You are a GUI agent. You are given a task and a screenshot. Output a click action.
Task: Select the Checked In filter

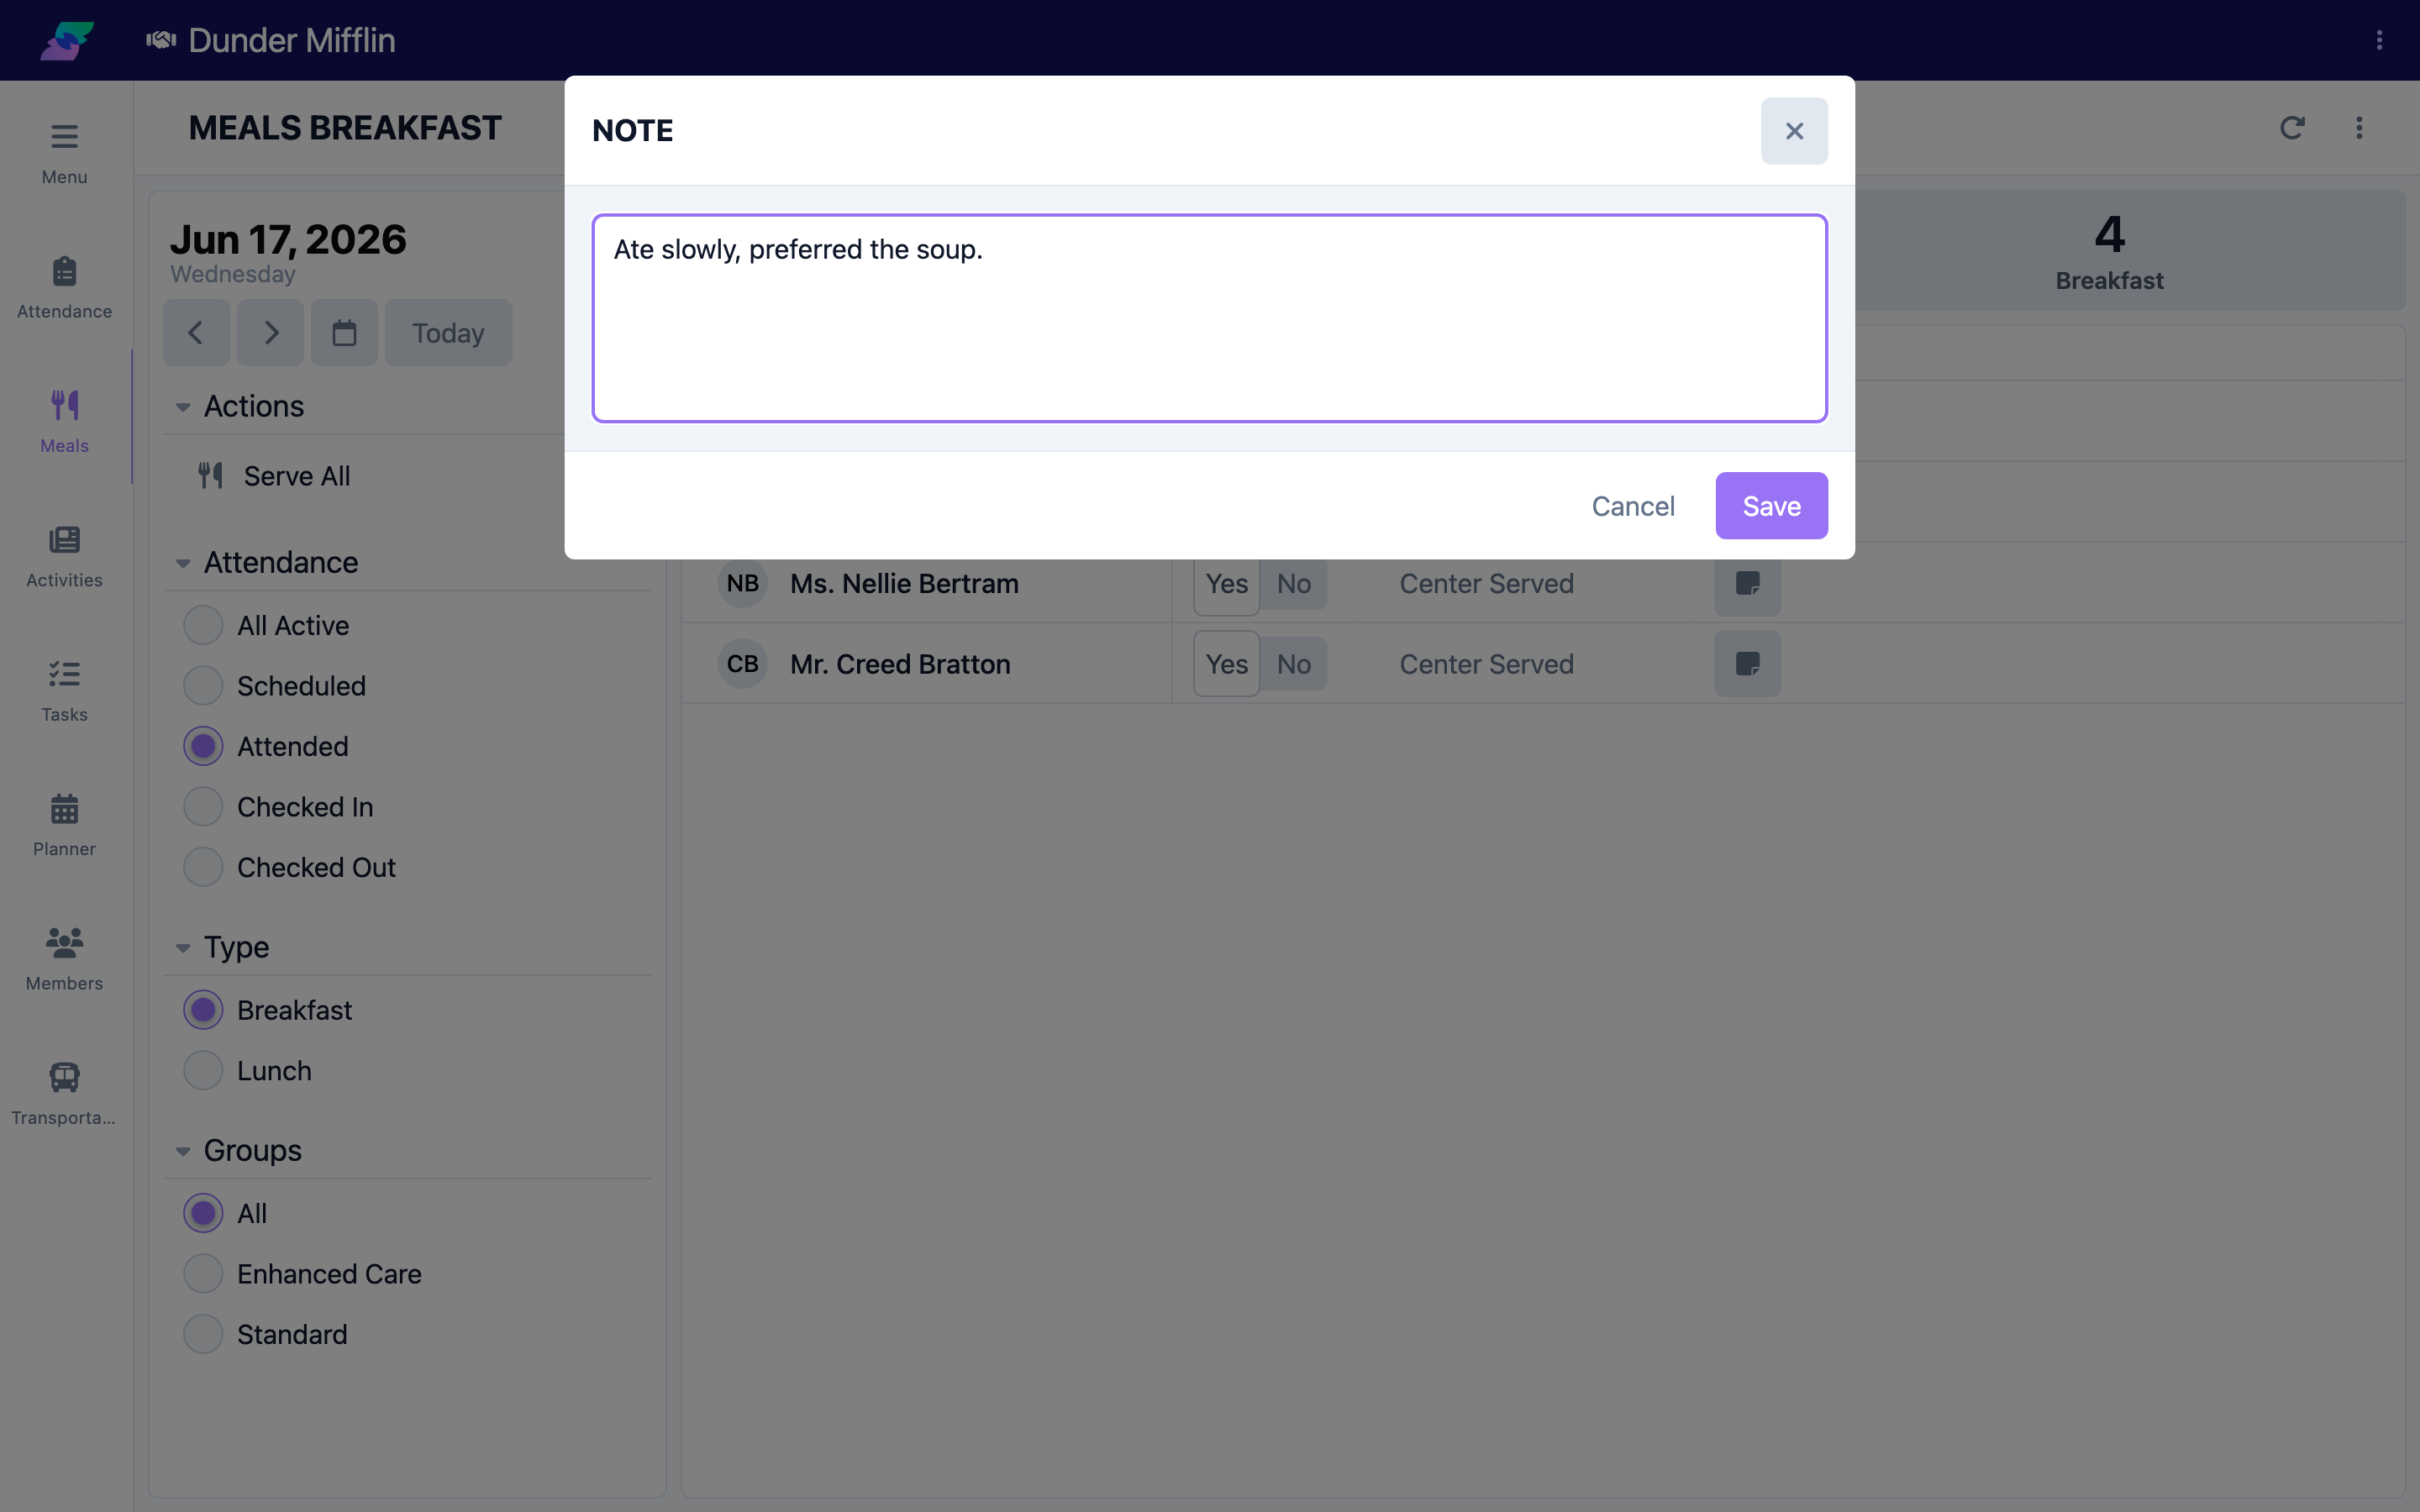click(x=279, y=807)
